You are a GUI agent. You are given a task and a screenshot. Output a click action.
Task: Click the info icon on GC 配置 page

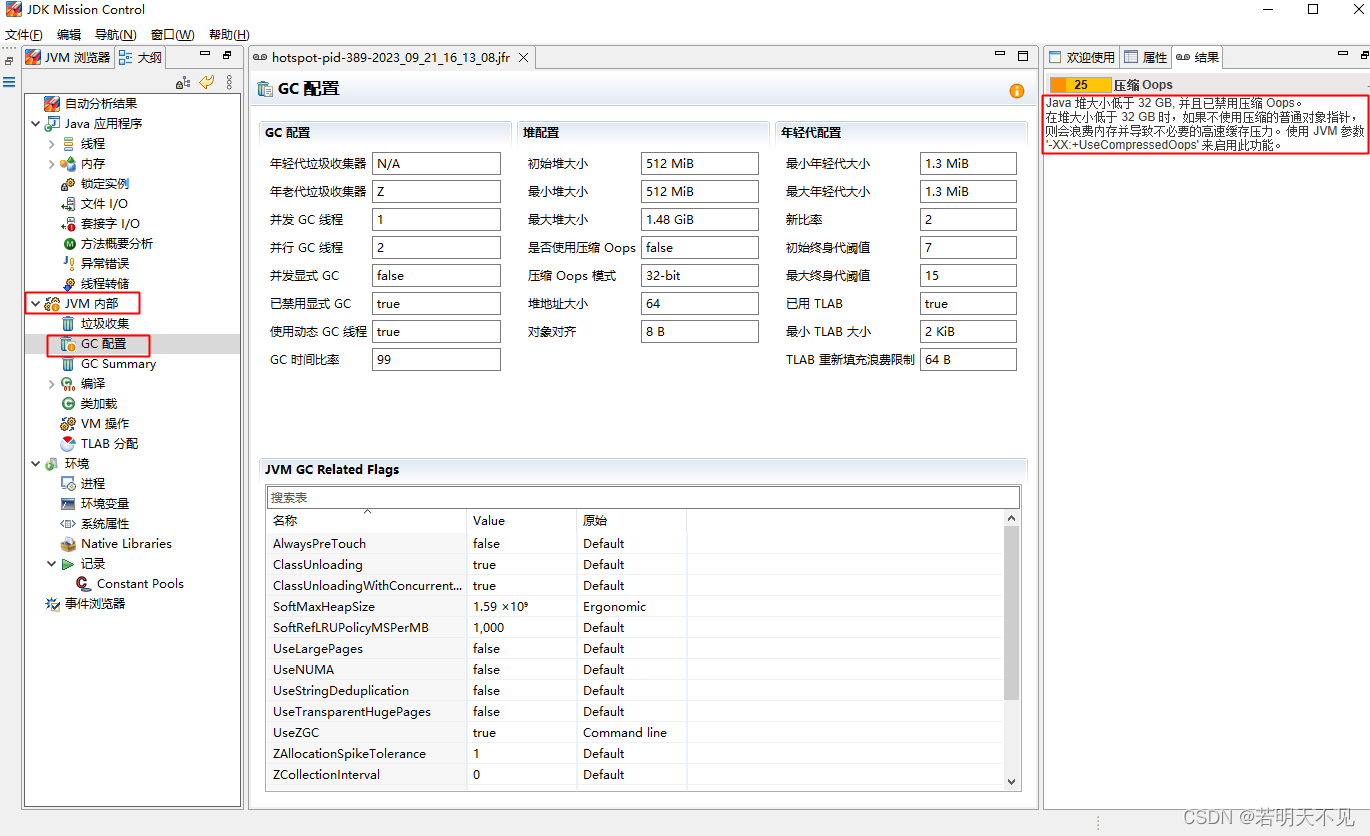coord(1016,90)
